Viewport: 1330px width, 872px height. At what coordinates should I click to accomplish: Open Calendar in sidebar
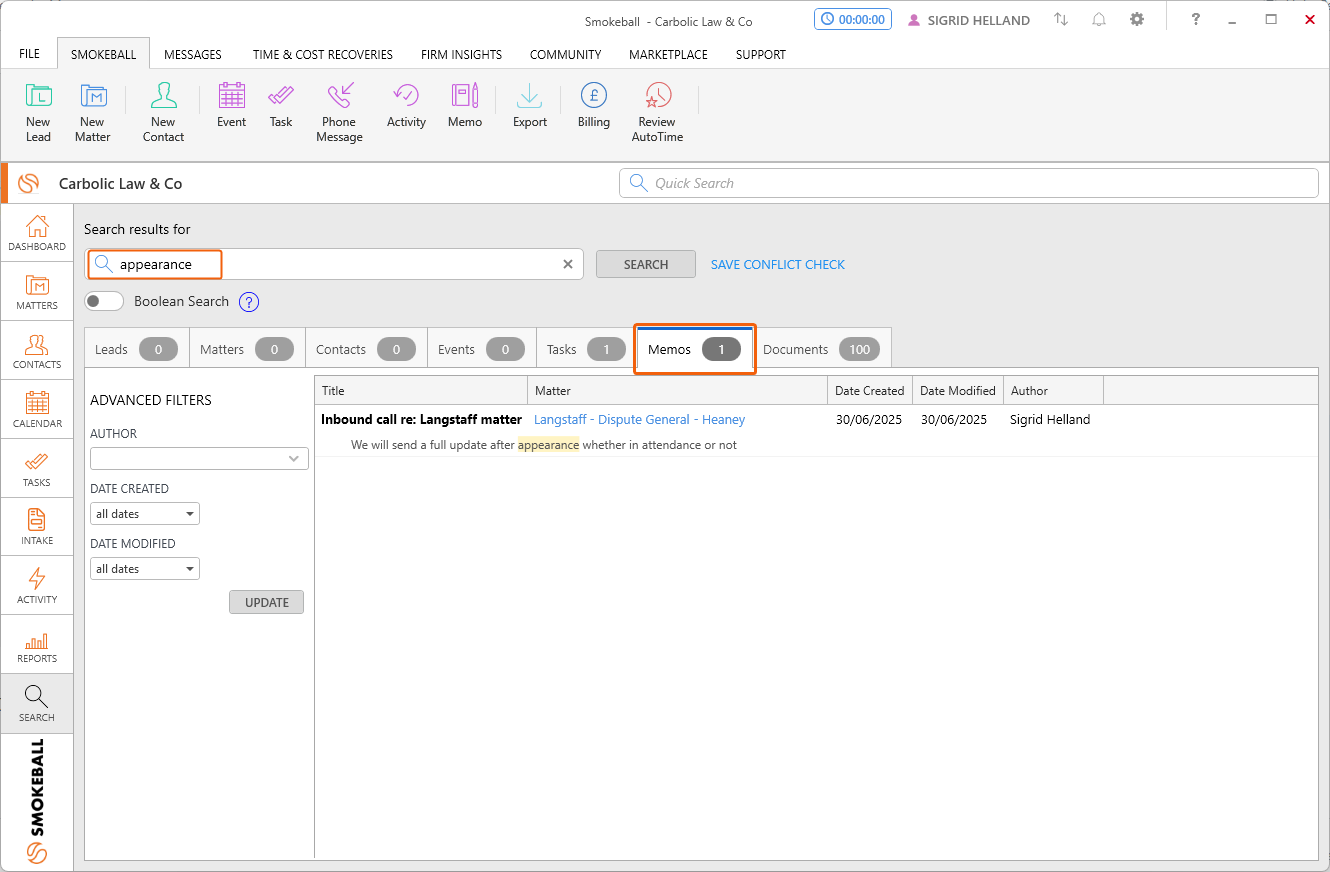pos(37,410)
